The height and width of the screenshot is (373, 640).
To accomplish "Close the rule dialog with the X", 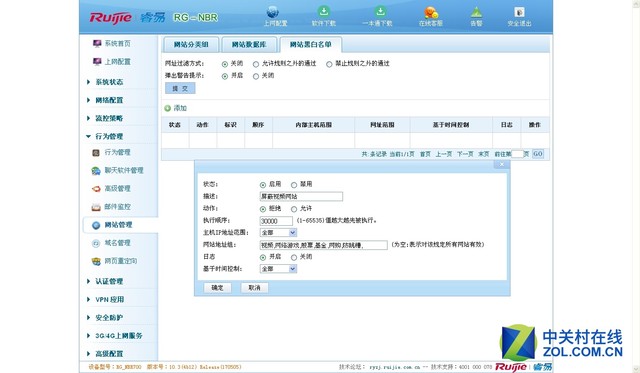I will [502, 164].
